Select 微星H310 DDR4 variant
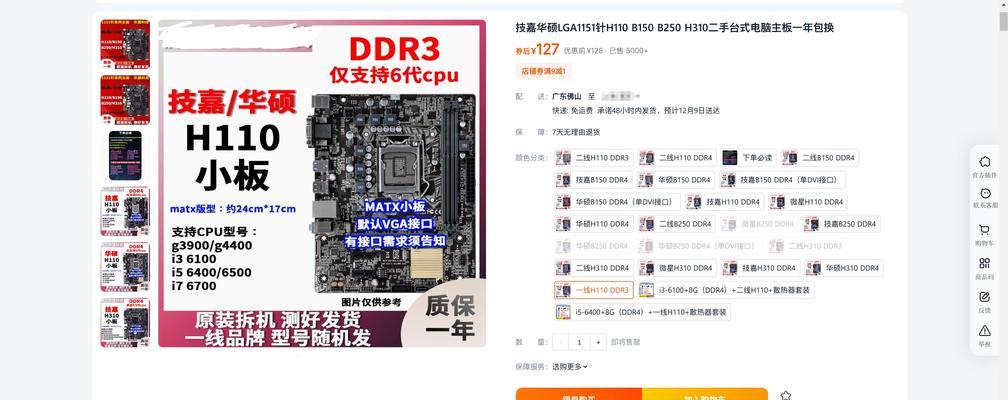 (678, 268)
